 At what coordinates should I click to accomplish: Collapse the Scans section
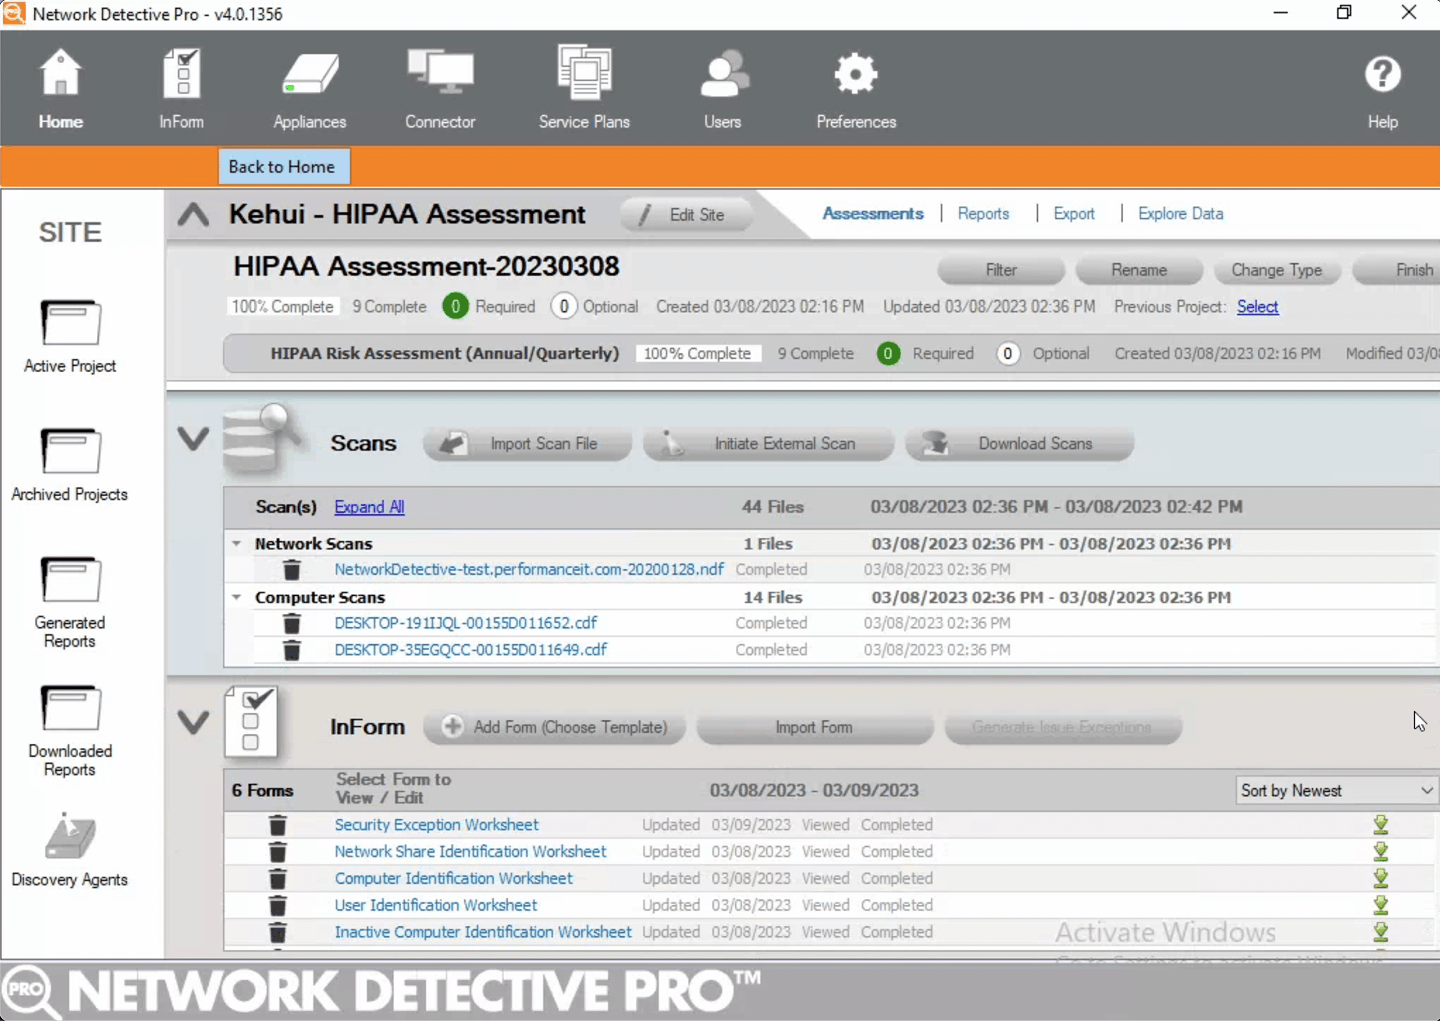[x=192, y=440]
